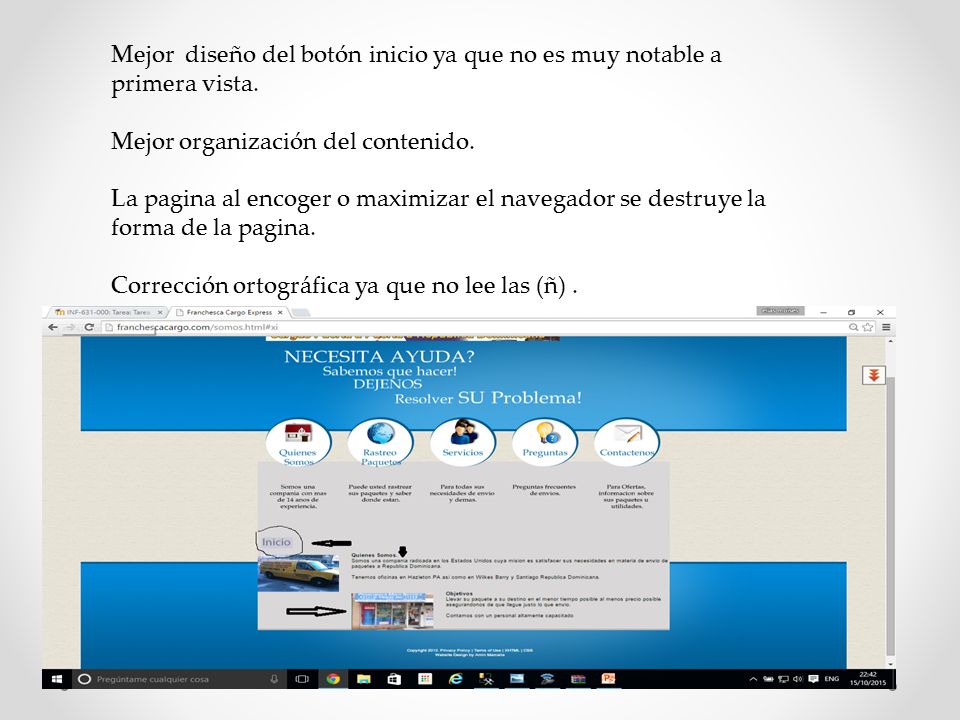Image resolution: width=960 pixels, height=720 pixels.
Task: Click the 'NECESITA AYUDA?' banner text
Action: coord(379,356)
